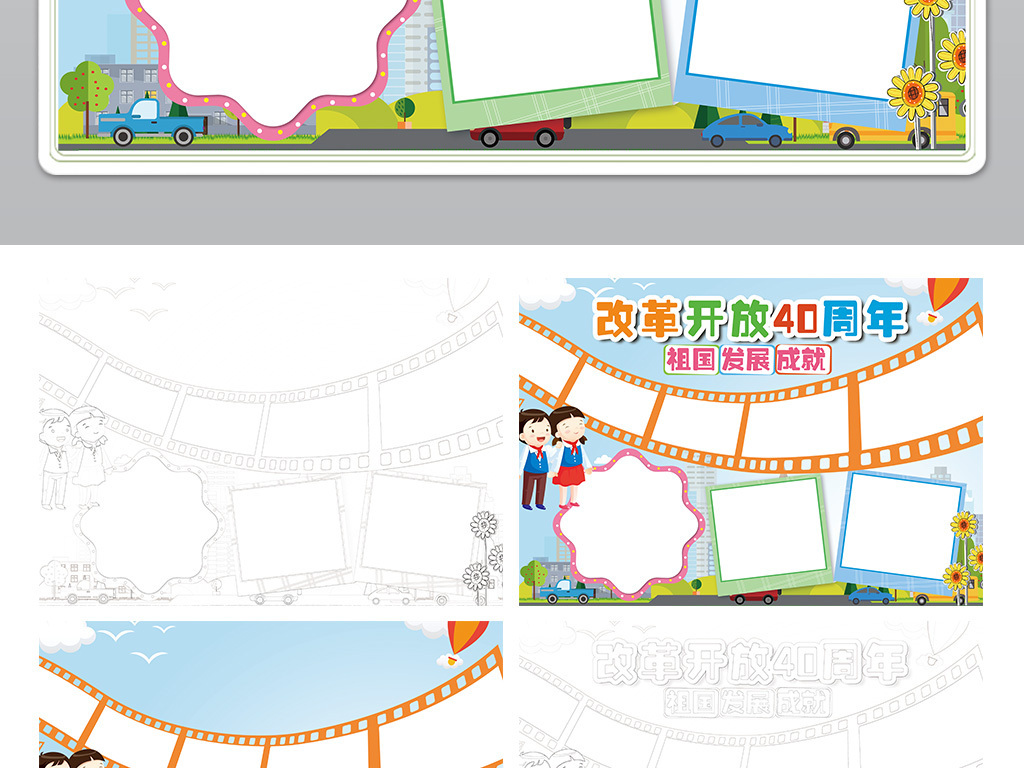This screenshot has height=768, width=1024.
Task: Click the pink 发展 label under the color title
Action: (x=746, y=359)
